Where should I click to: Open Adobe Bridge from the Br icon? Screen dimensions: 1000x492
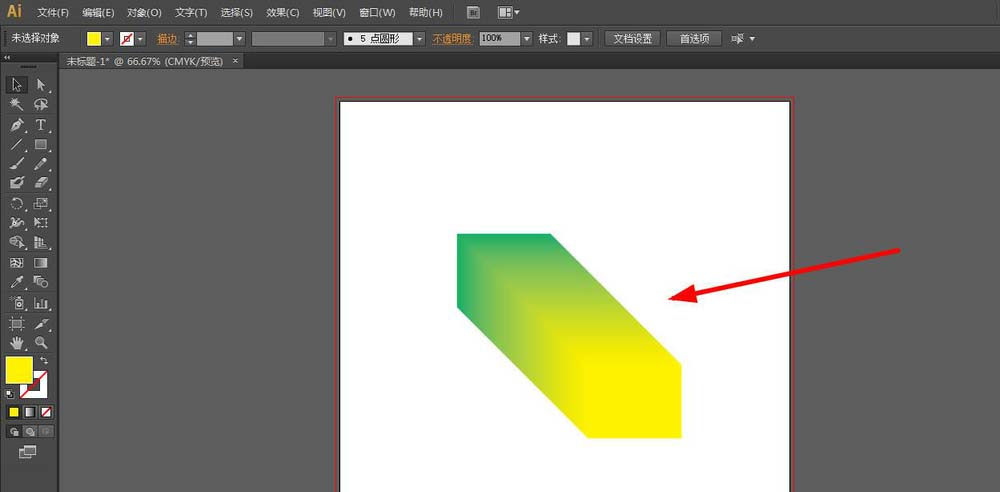point(474,13)
